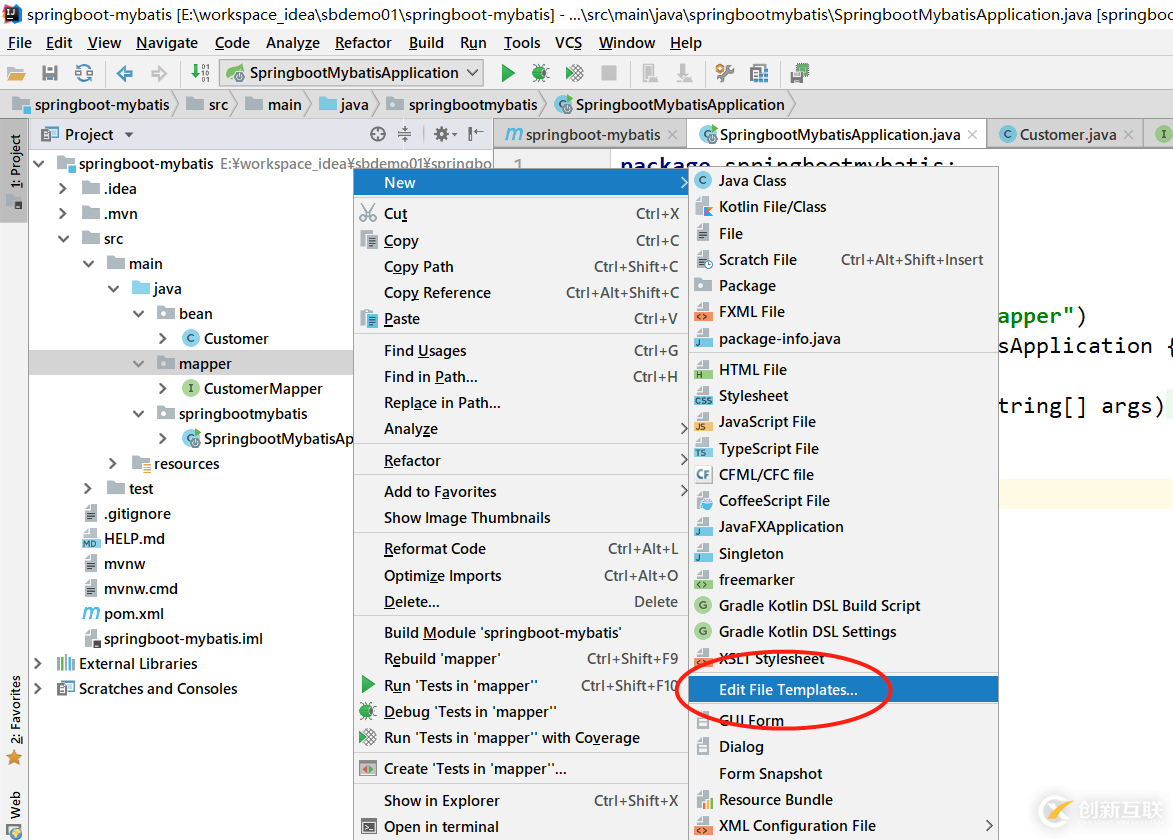Open the Project view selector dropdown
This screenshot has width=1173, height=840.
click(128, 135)
